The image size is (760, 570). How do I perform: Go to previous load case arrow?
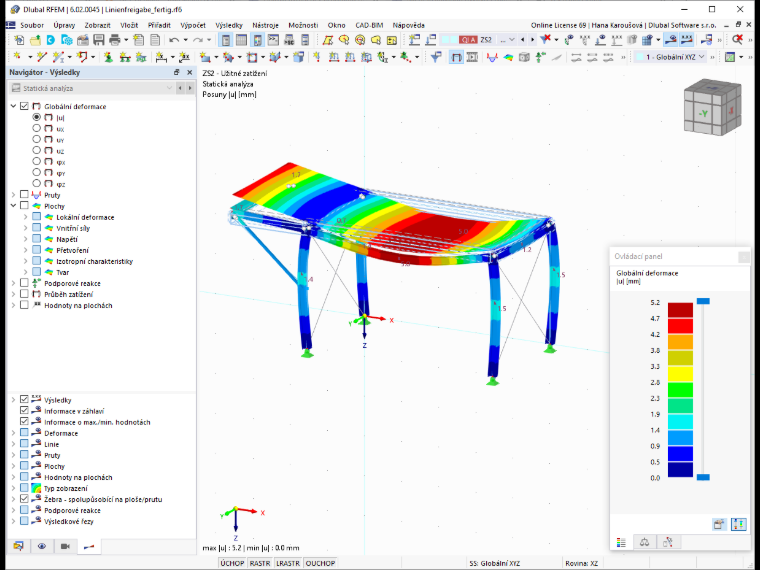pyautogui.click(x=522, y=40)
